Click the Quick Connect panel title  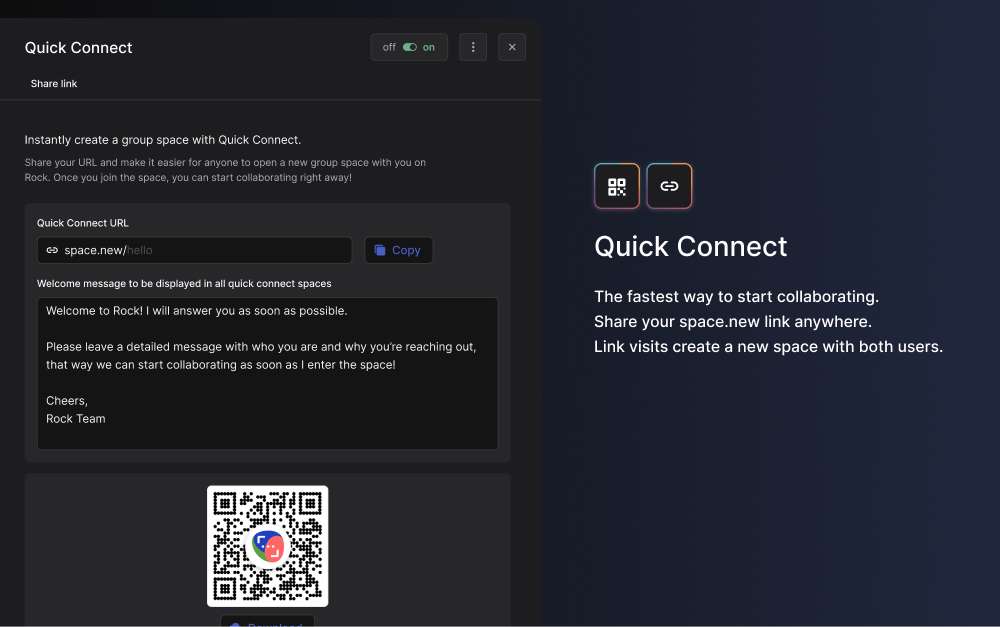(78, 48)
